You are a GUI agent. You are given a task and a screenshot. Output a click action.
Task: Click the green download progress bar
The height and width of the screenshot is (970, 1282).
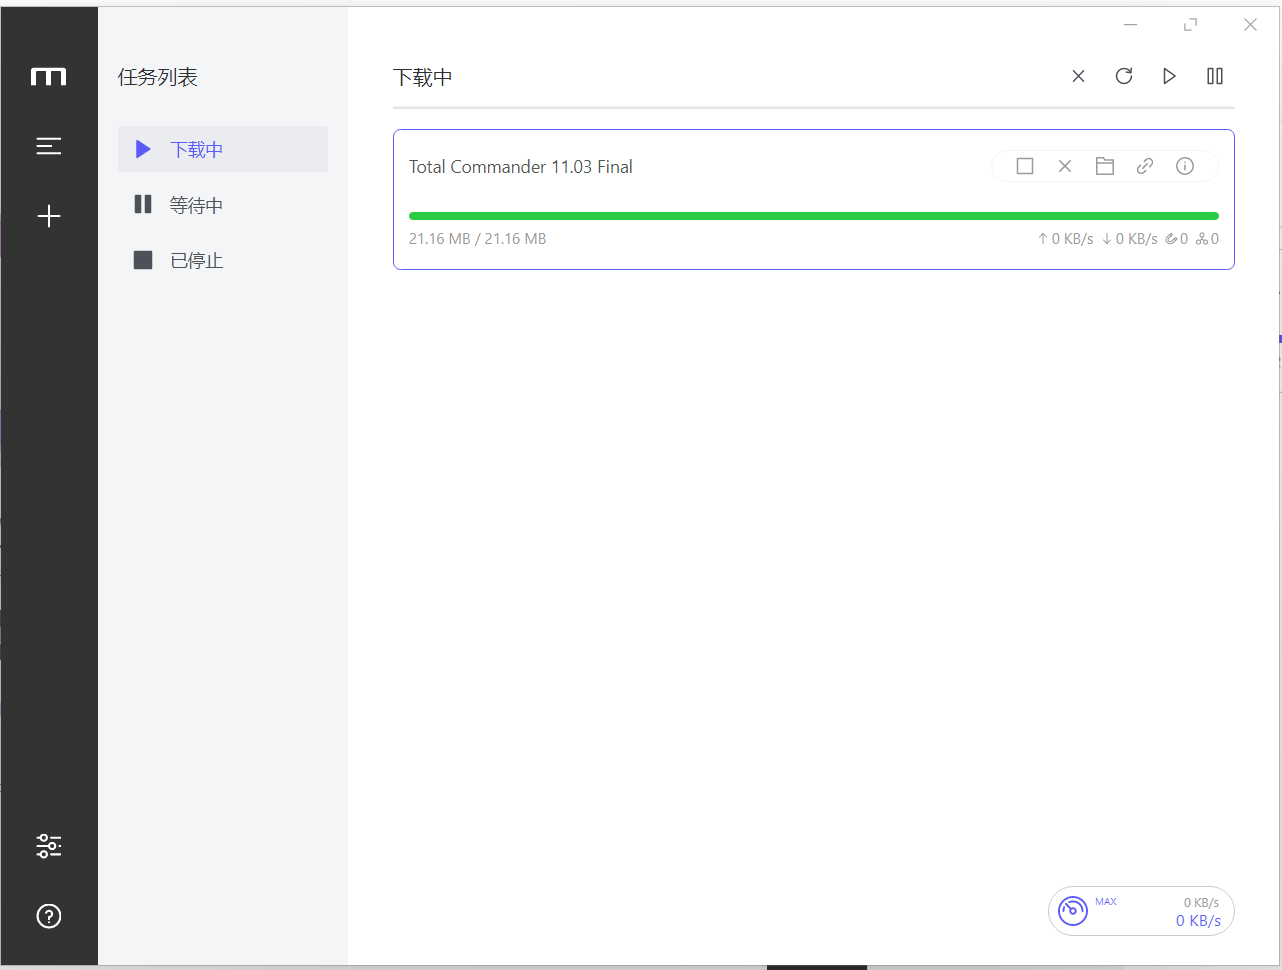click(x=814, y=216)
